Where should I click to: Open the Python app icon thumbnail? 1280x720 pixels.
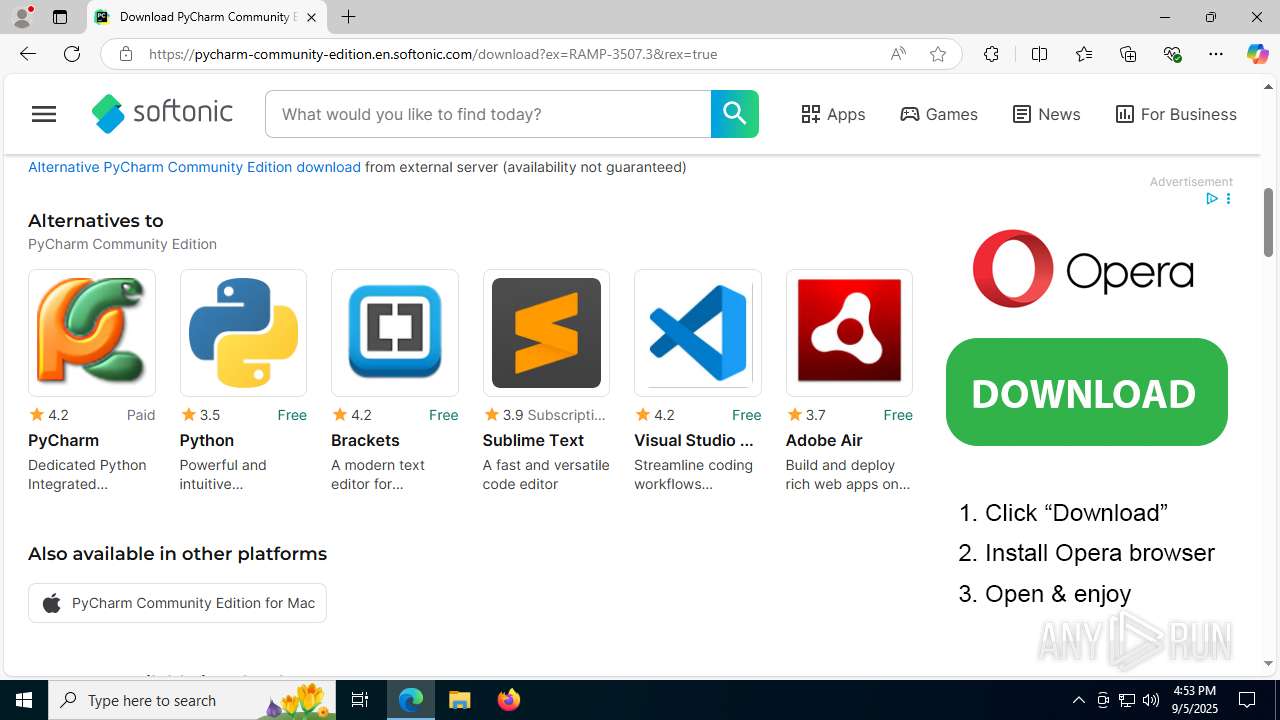pyautogui.click(x=243, y=333)
